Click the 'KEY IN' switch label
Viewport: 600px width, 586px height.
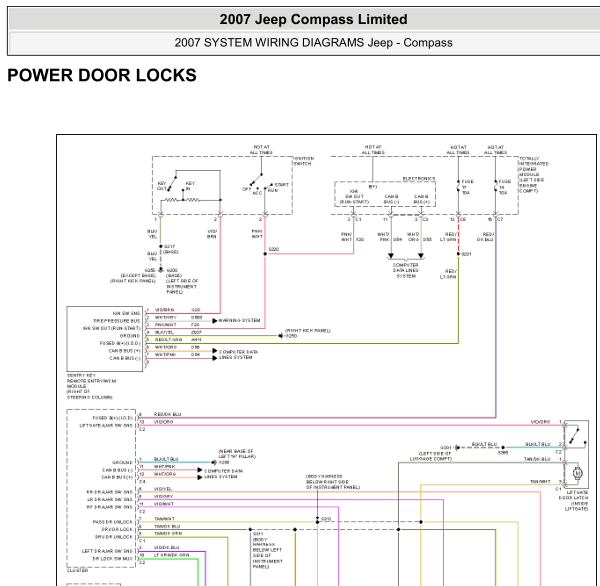[x=190, y=186]
